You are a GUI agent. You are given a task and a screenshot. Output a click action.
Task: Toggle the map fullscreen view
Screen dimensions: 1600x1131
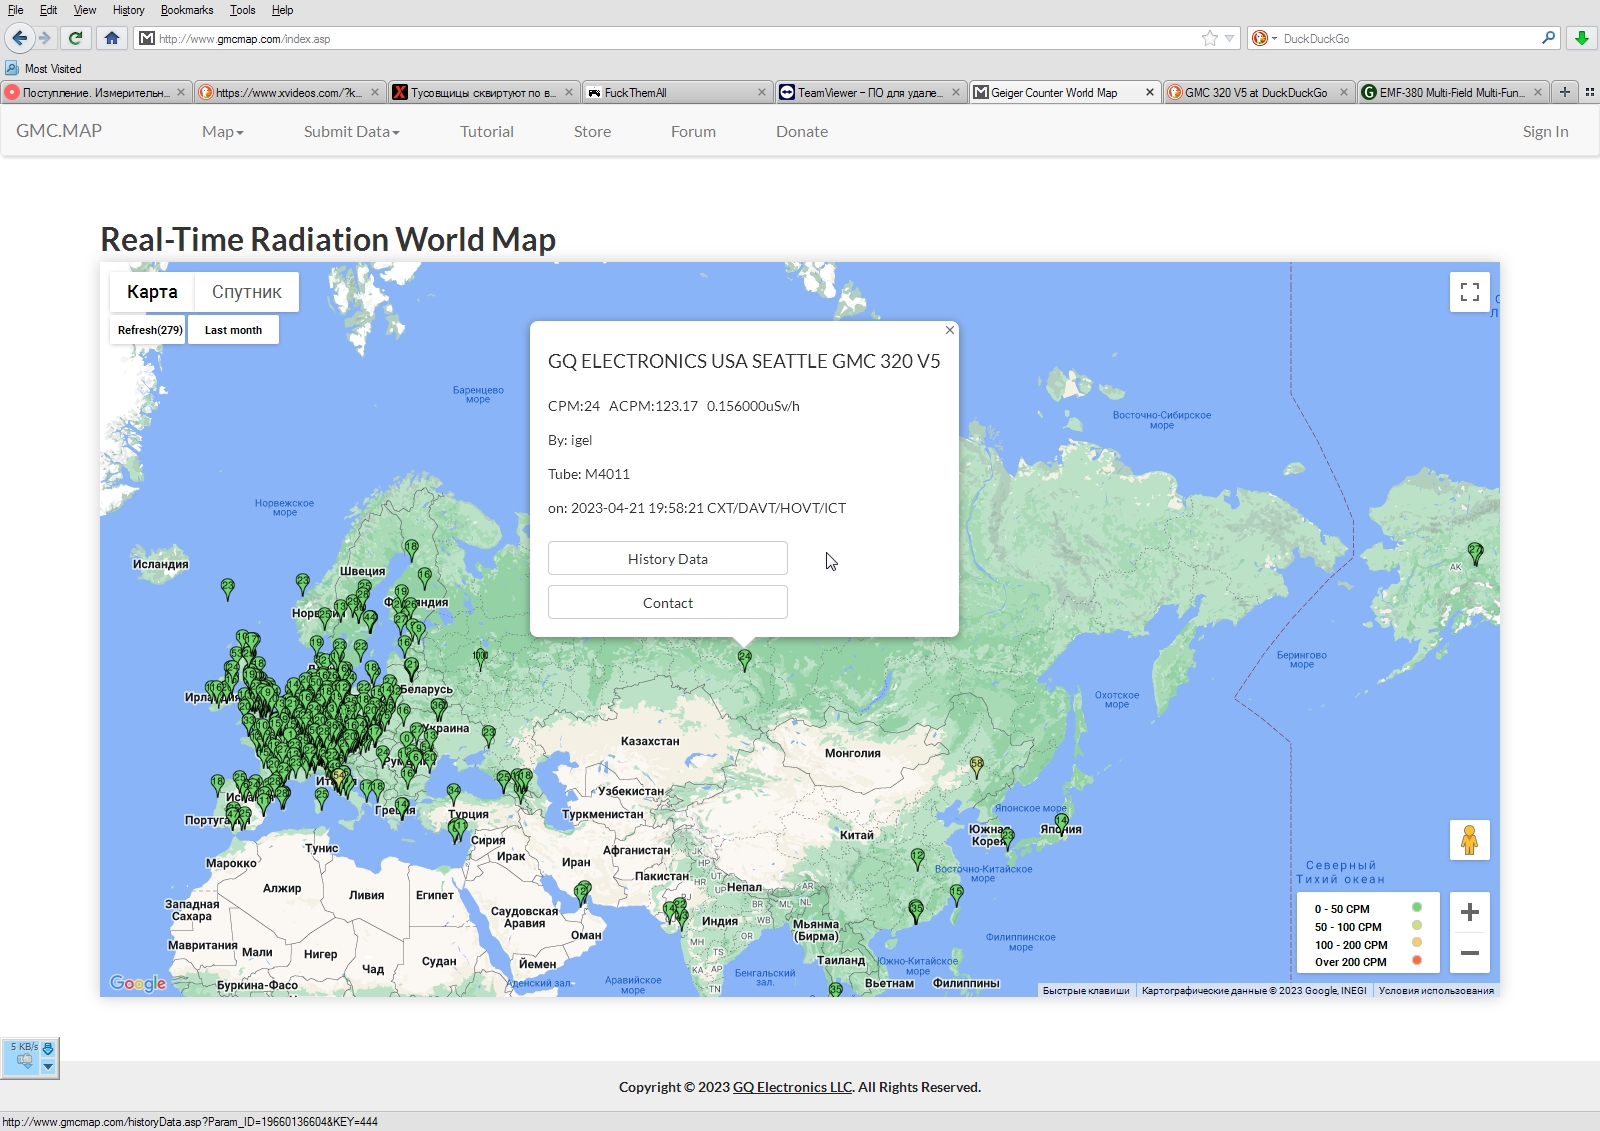1470,292
